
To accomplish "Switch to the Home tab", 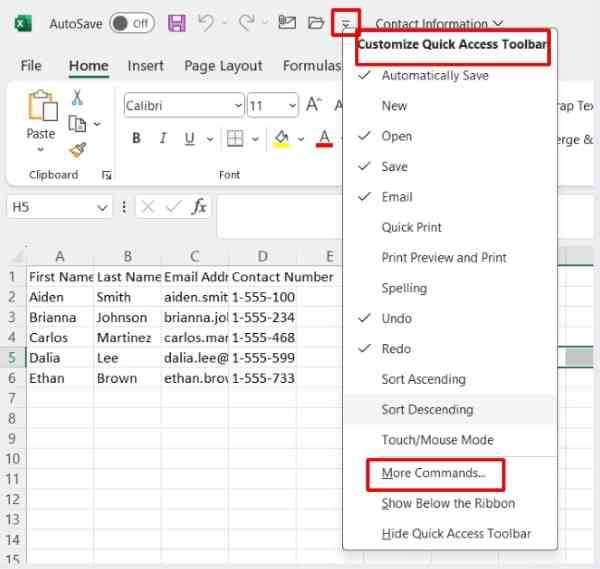I will (88, 66).
